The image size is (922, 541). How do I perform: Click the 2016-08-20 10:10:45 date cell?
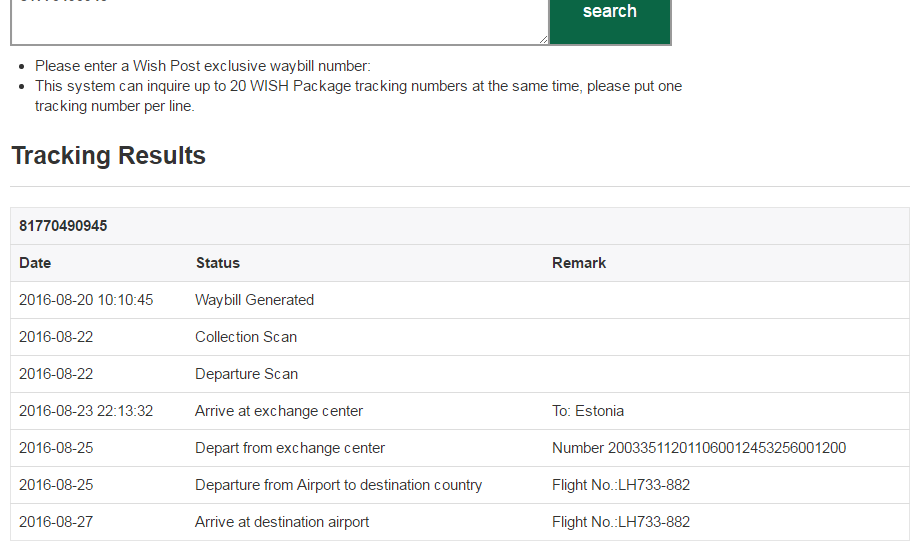pos(86,300)
